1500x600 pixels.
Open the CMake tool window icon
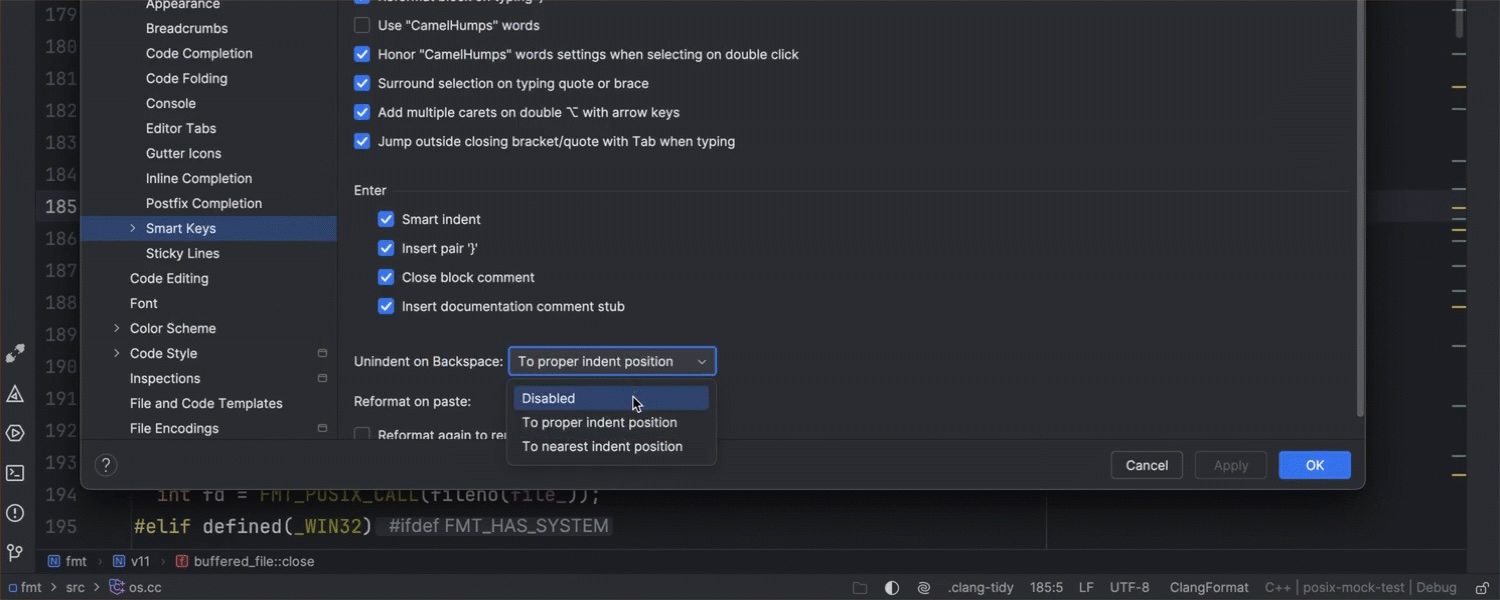tap(15, 394)
